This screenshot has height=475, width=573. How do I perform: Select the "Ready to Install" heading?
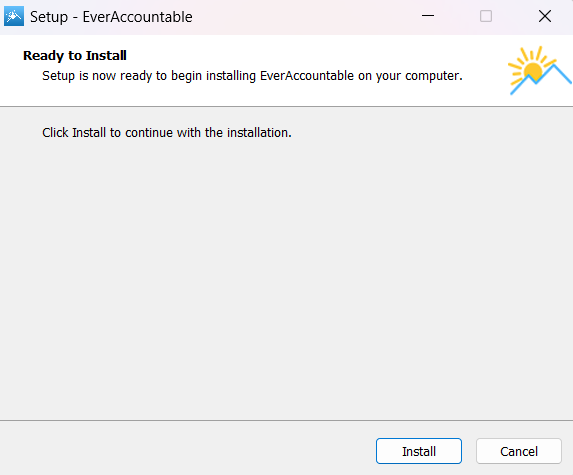(75, 56)
